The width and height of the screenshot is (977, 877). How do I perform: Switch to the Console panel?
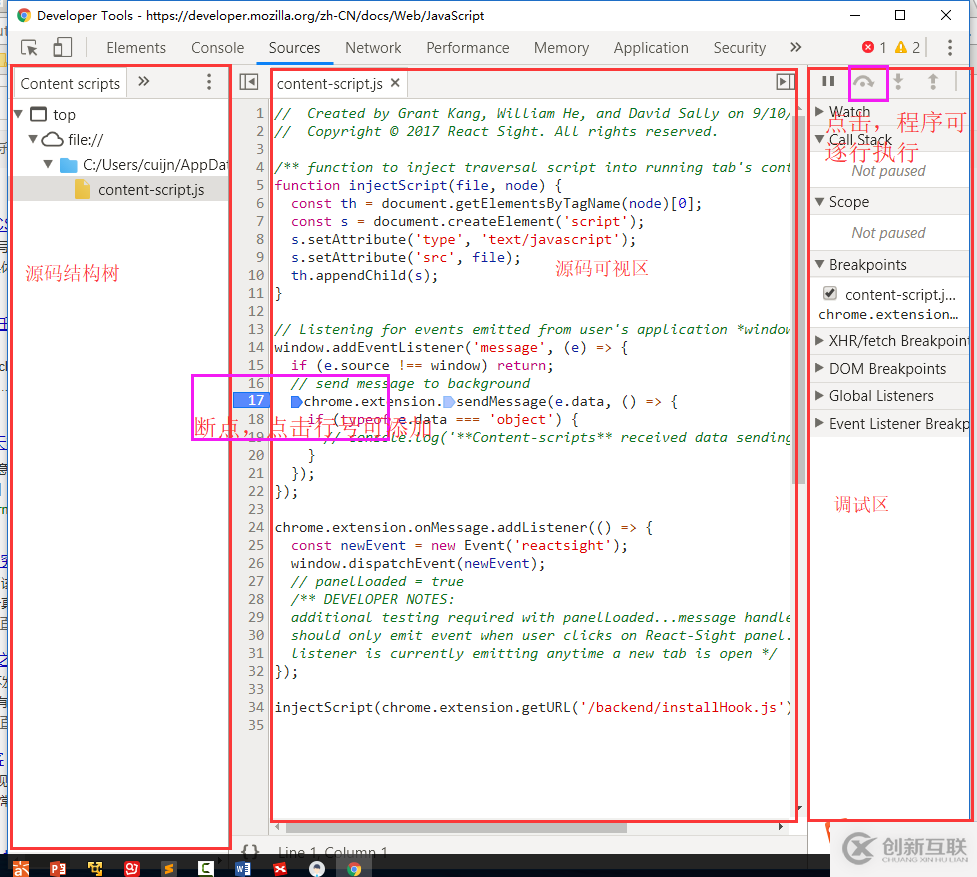[x=217, y=48]
